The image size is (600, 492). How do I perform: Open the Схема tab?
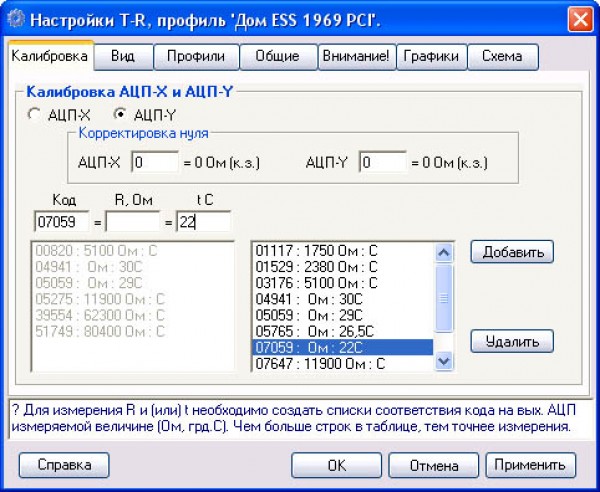click(x=502, y=57)
